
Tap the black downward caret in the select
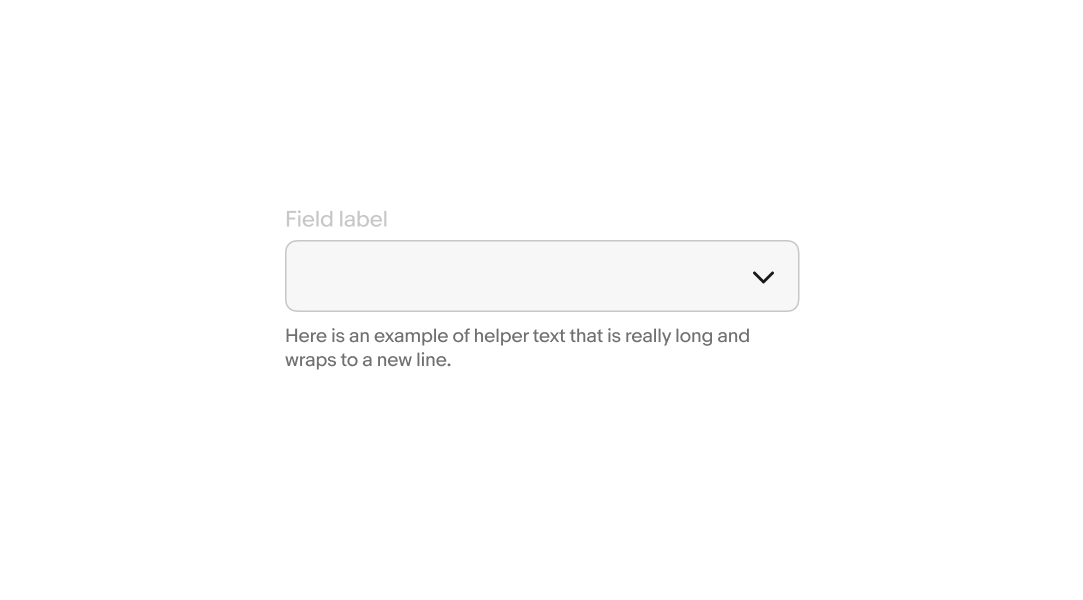tap(763, 277)
